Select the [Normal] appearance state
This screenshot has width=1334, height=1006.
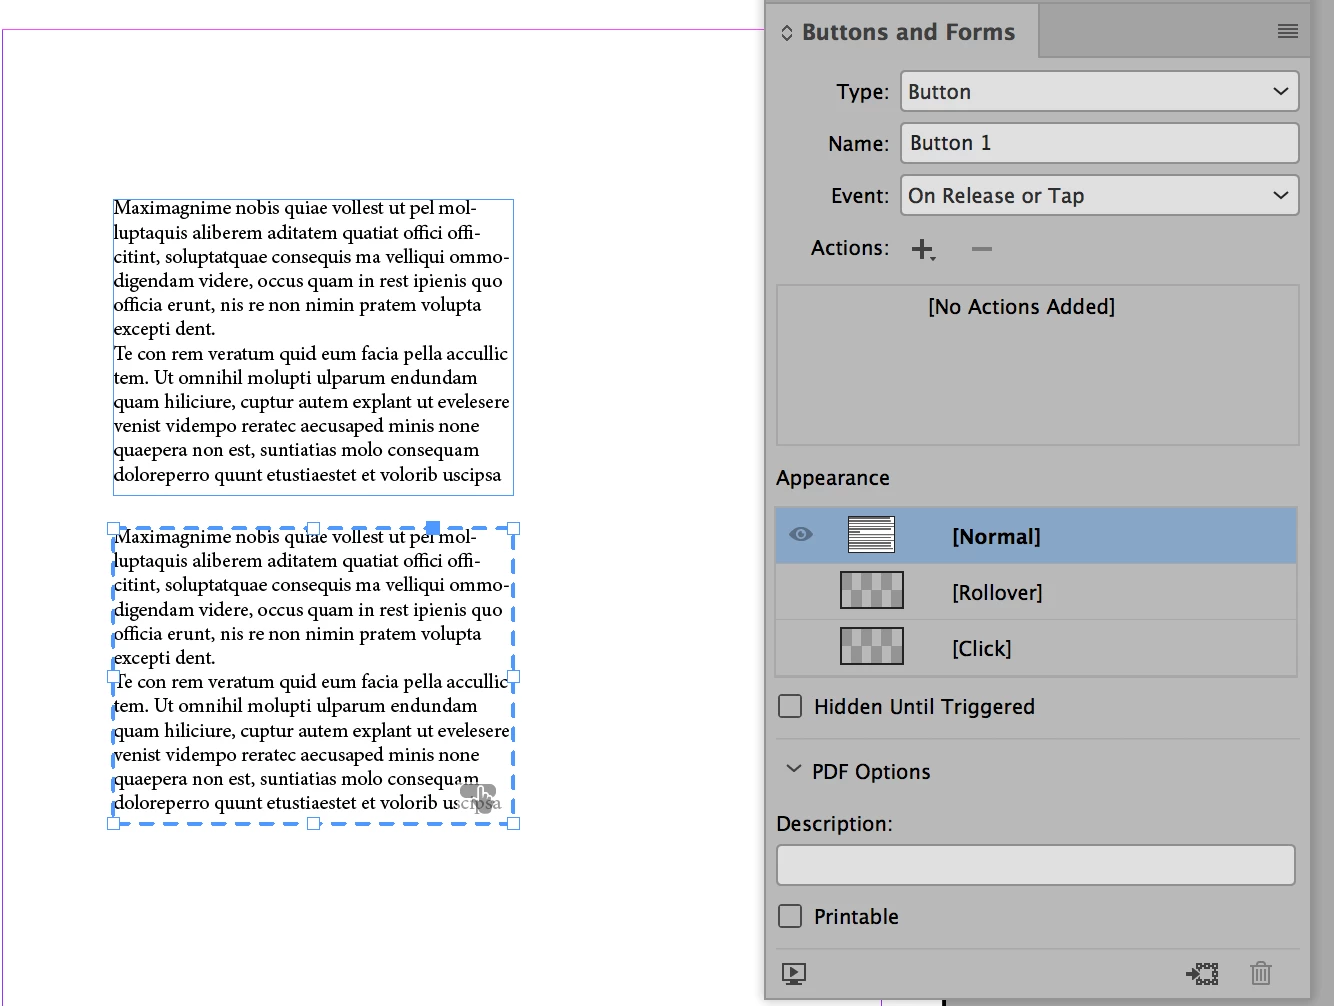pyautogui.click(x=1036, y=536)
